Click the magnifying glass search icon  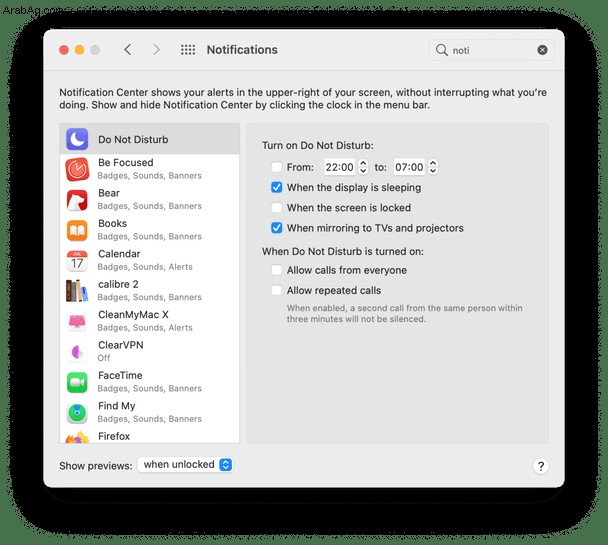[x=441, y=50]
